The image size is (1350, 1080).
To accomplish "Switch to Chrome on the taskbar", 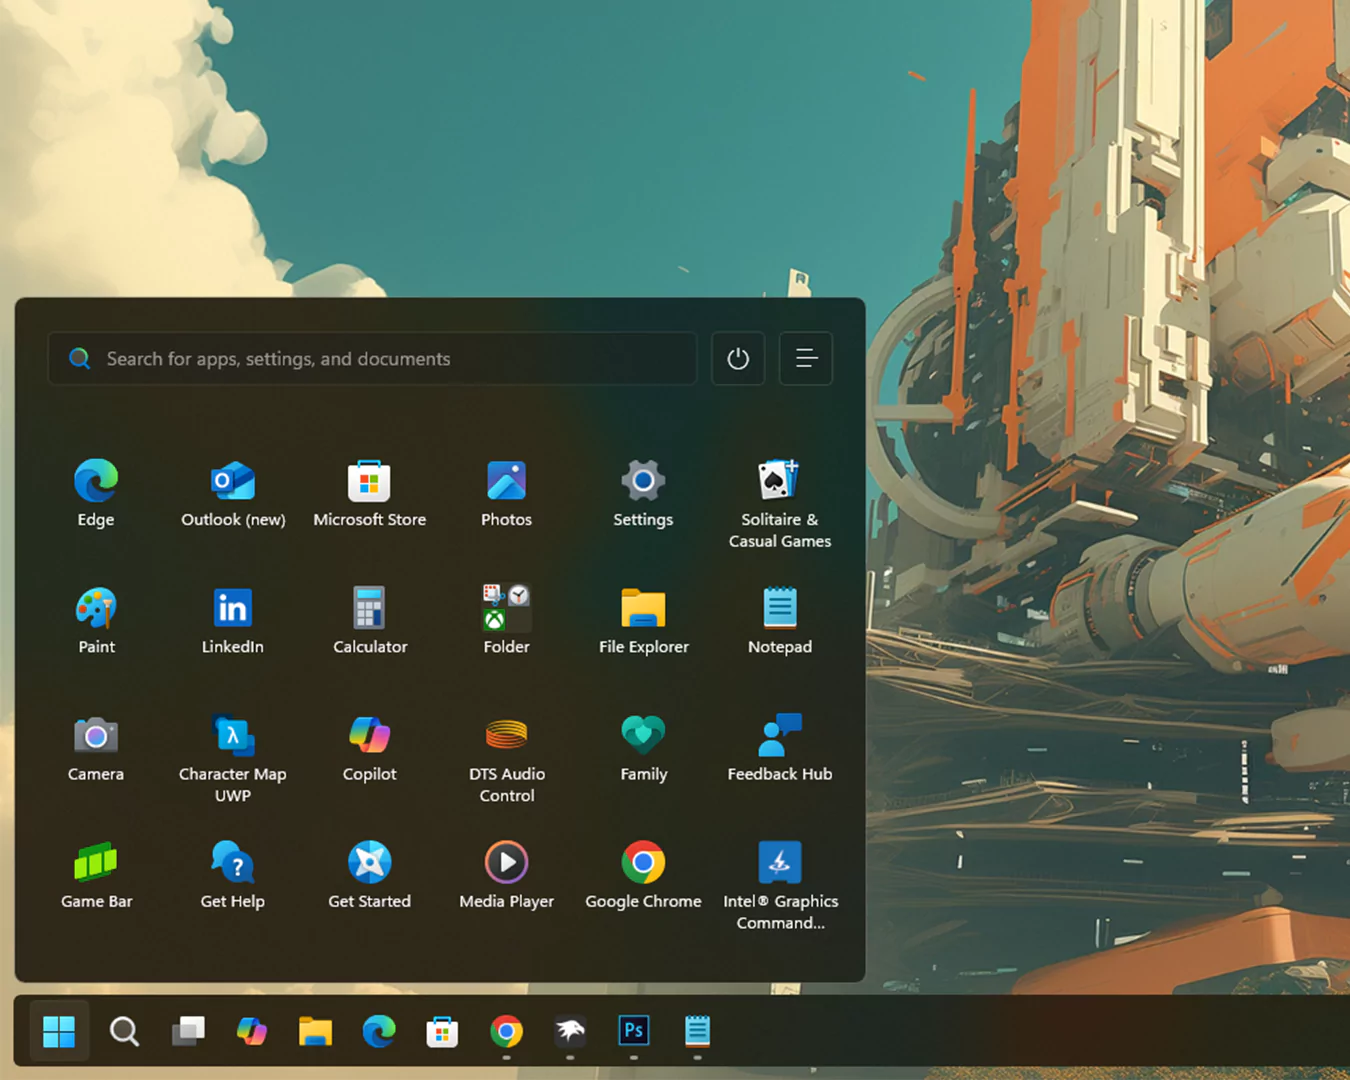I will [506, 1031].
